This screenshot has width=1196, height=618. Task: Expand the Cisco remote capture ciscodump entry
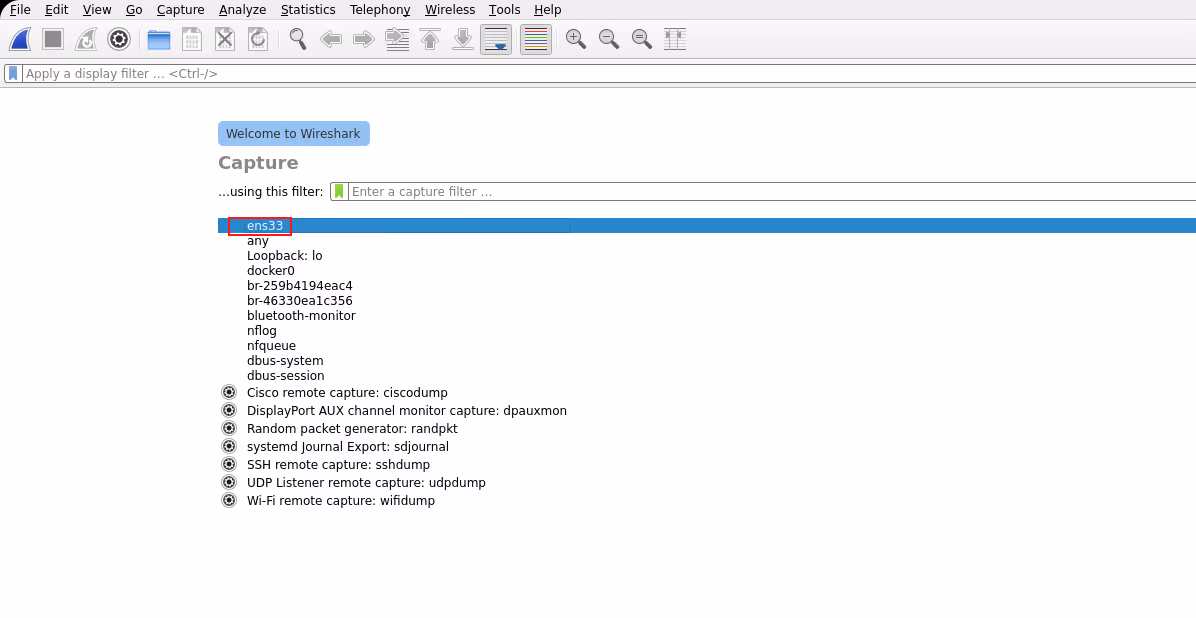pos(229,391)
